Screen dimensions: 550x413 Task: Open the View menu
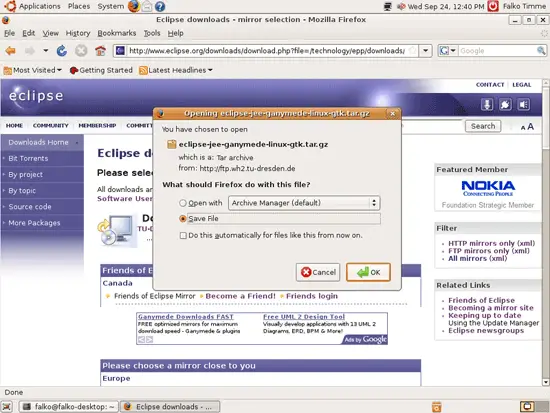51,33
